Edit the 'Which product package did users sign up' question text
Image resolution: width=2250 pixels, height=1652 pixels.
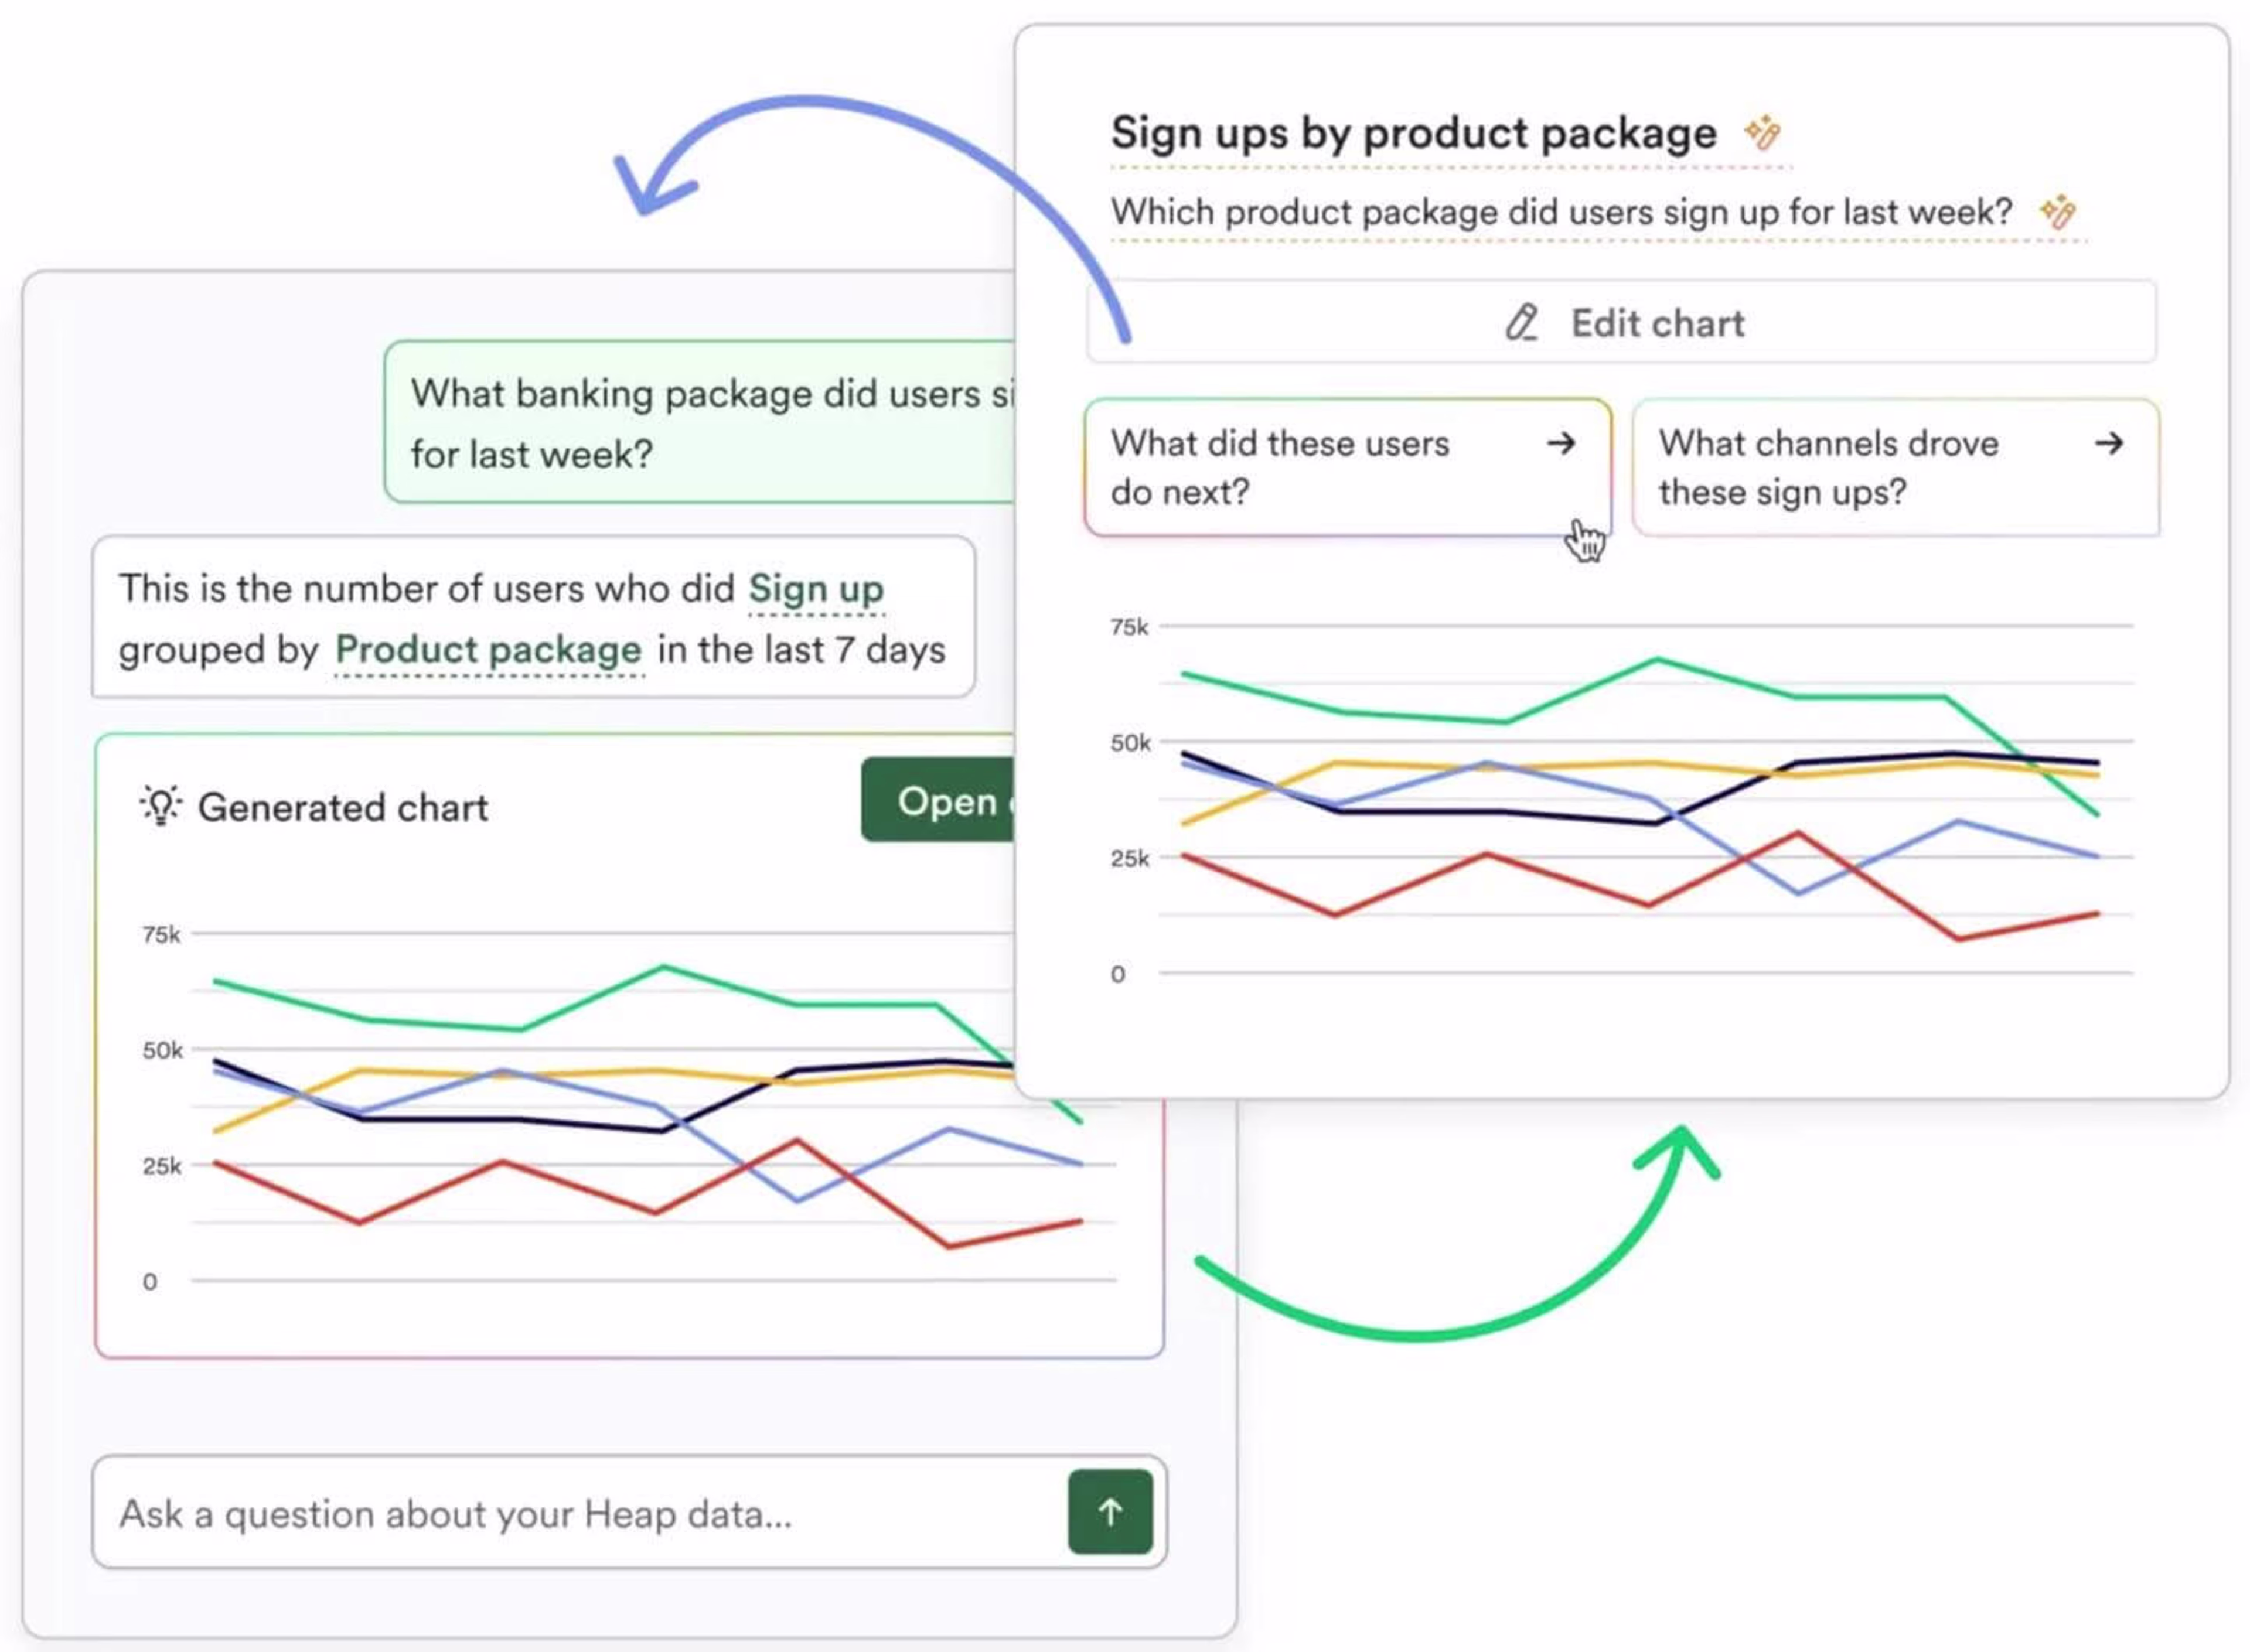(x=1561, y=212)
